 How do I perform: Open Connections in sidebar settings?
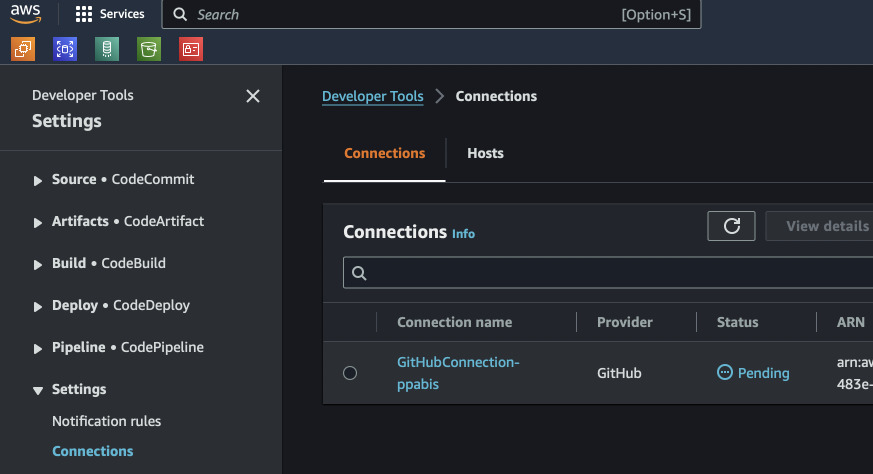[x=92, y=451]
